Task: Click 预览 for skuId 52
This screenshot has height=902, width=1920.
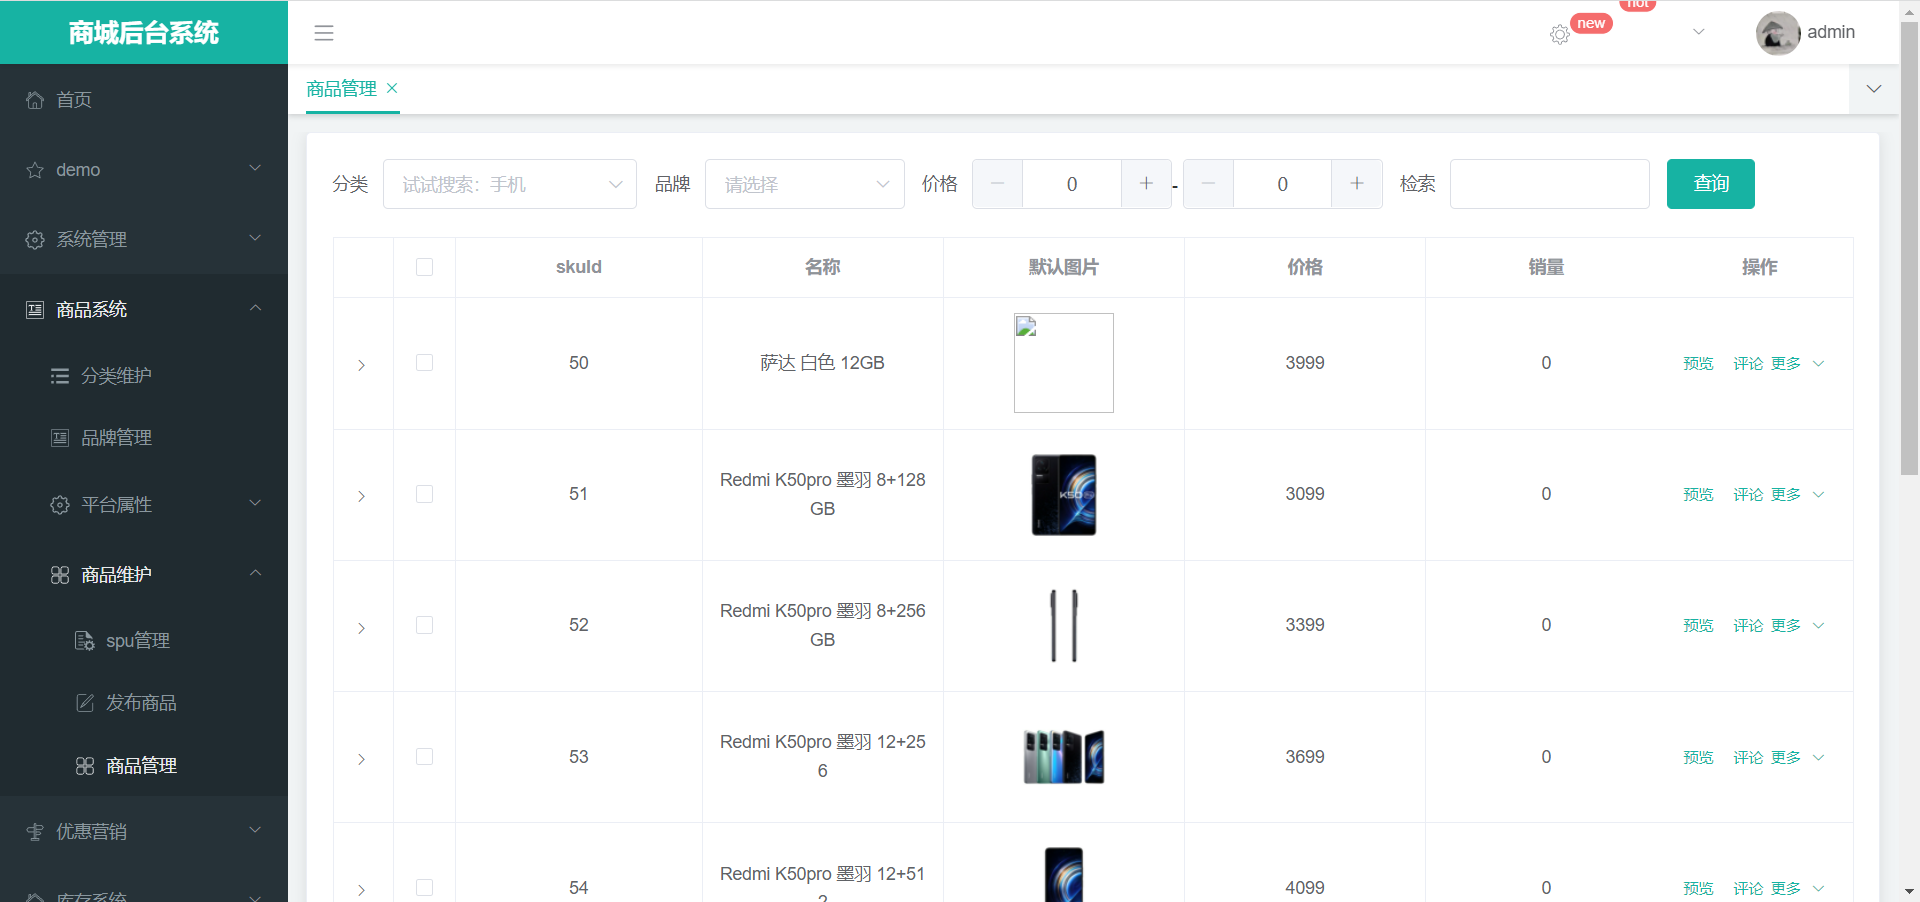Action: (1698, 625)
